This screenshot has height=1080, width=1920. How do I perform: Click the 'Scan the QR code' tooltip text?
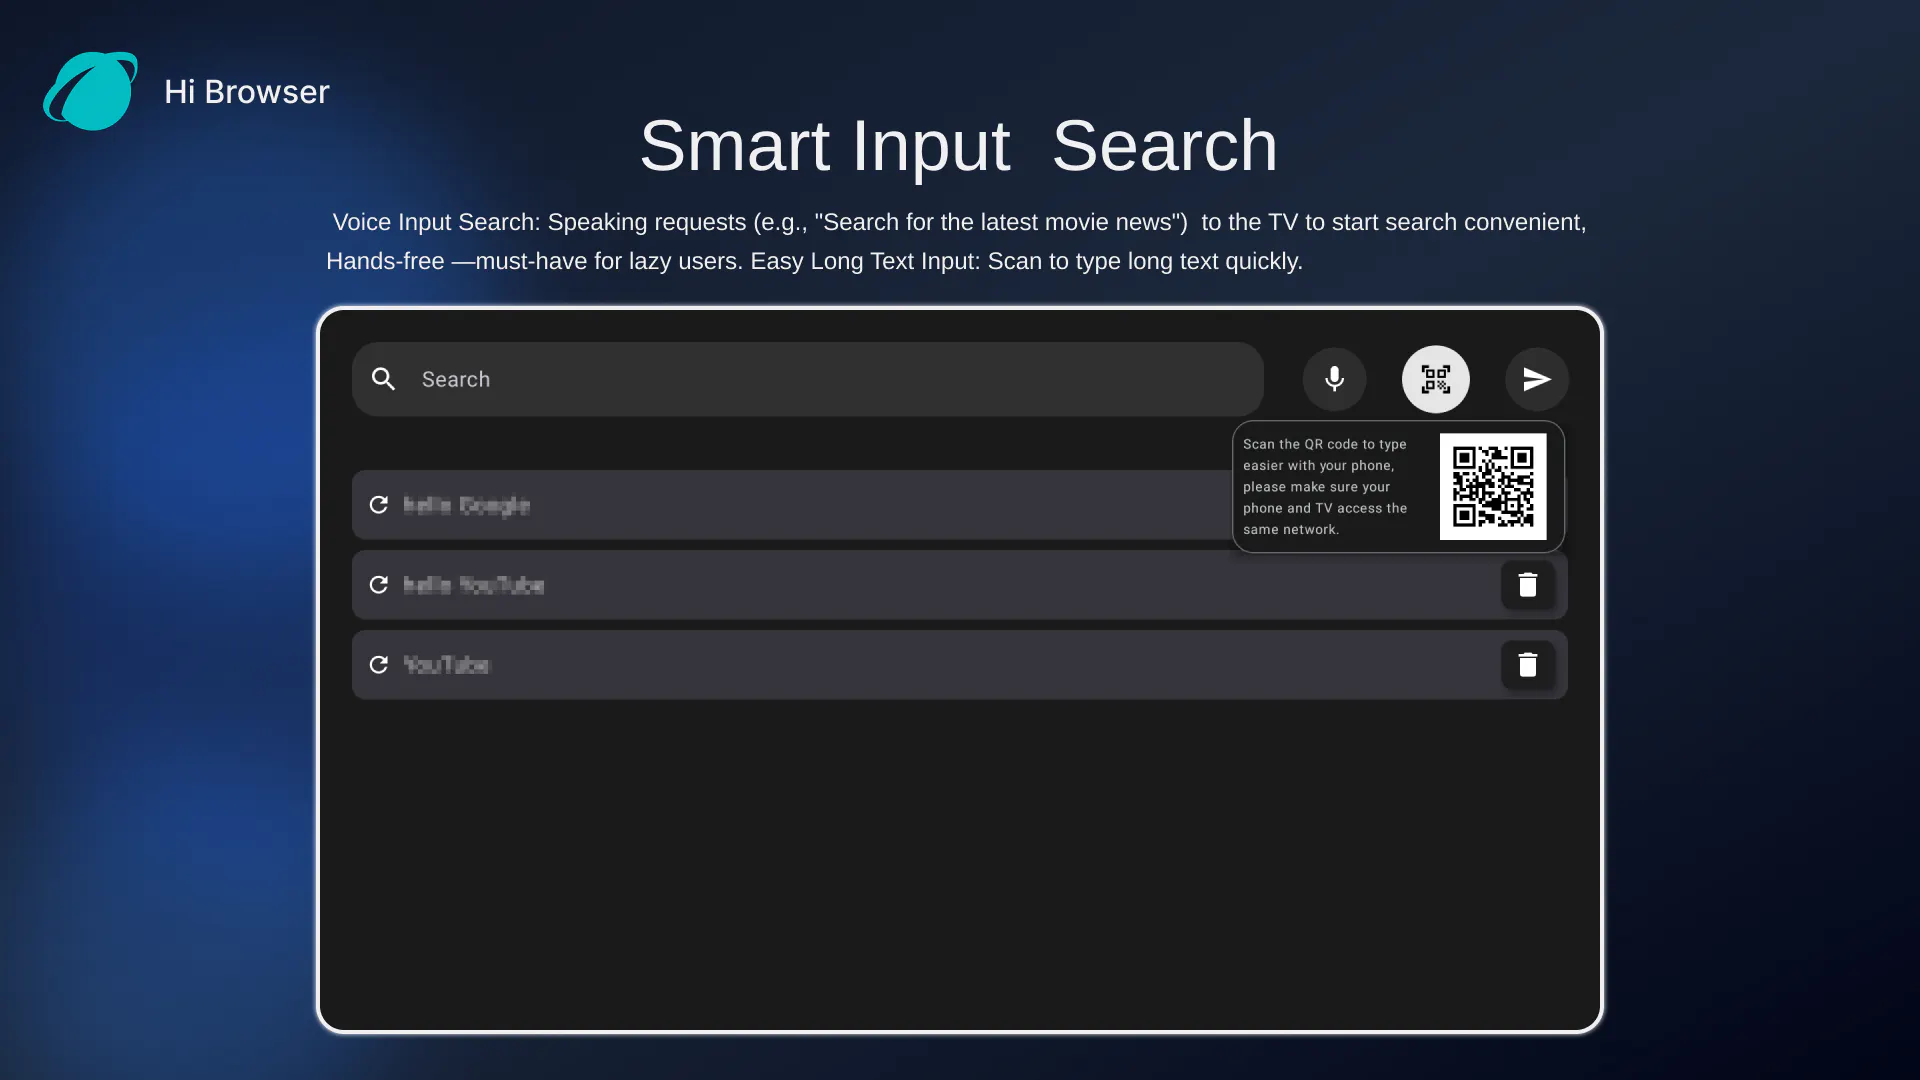click(x=1325, y=487)
